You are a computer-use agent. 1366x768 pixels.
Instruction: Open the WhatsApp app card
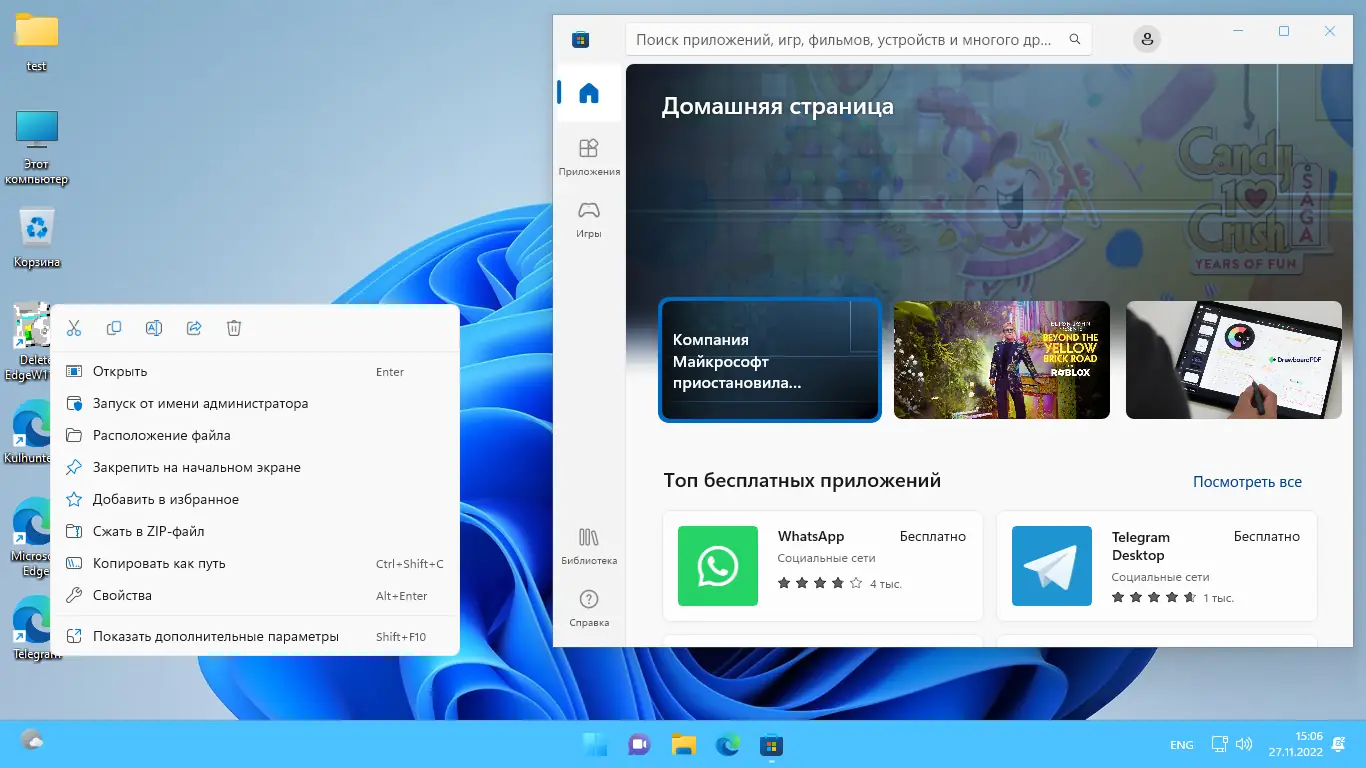pos(822,566)
